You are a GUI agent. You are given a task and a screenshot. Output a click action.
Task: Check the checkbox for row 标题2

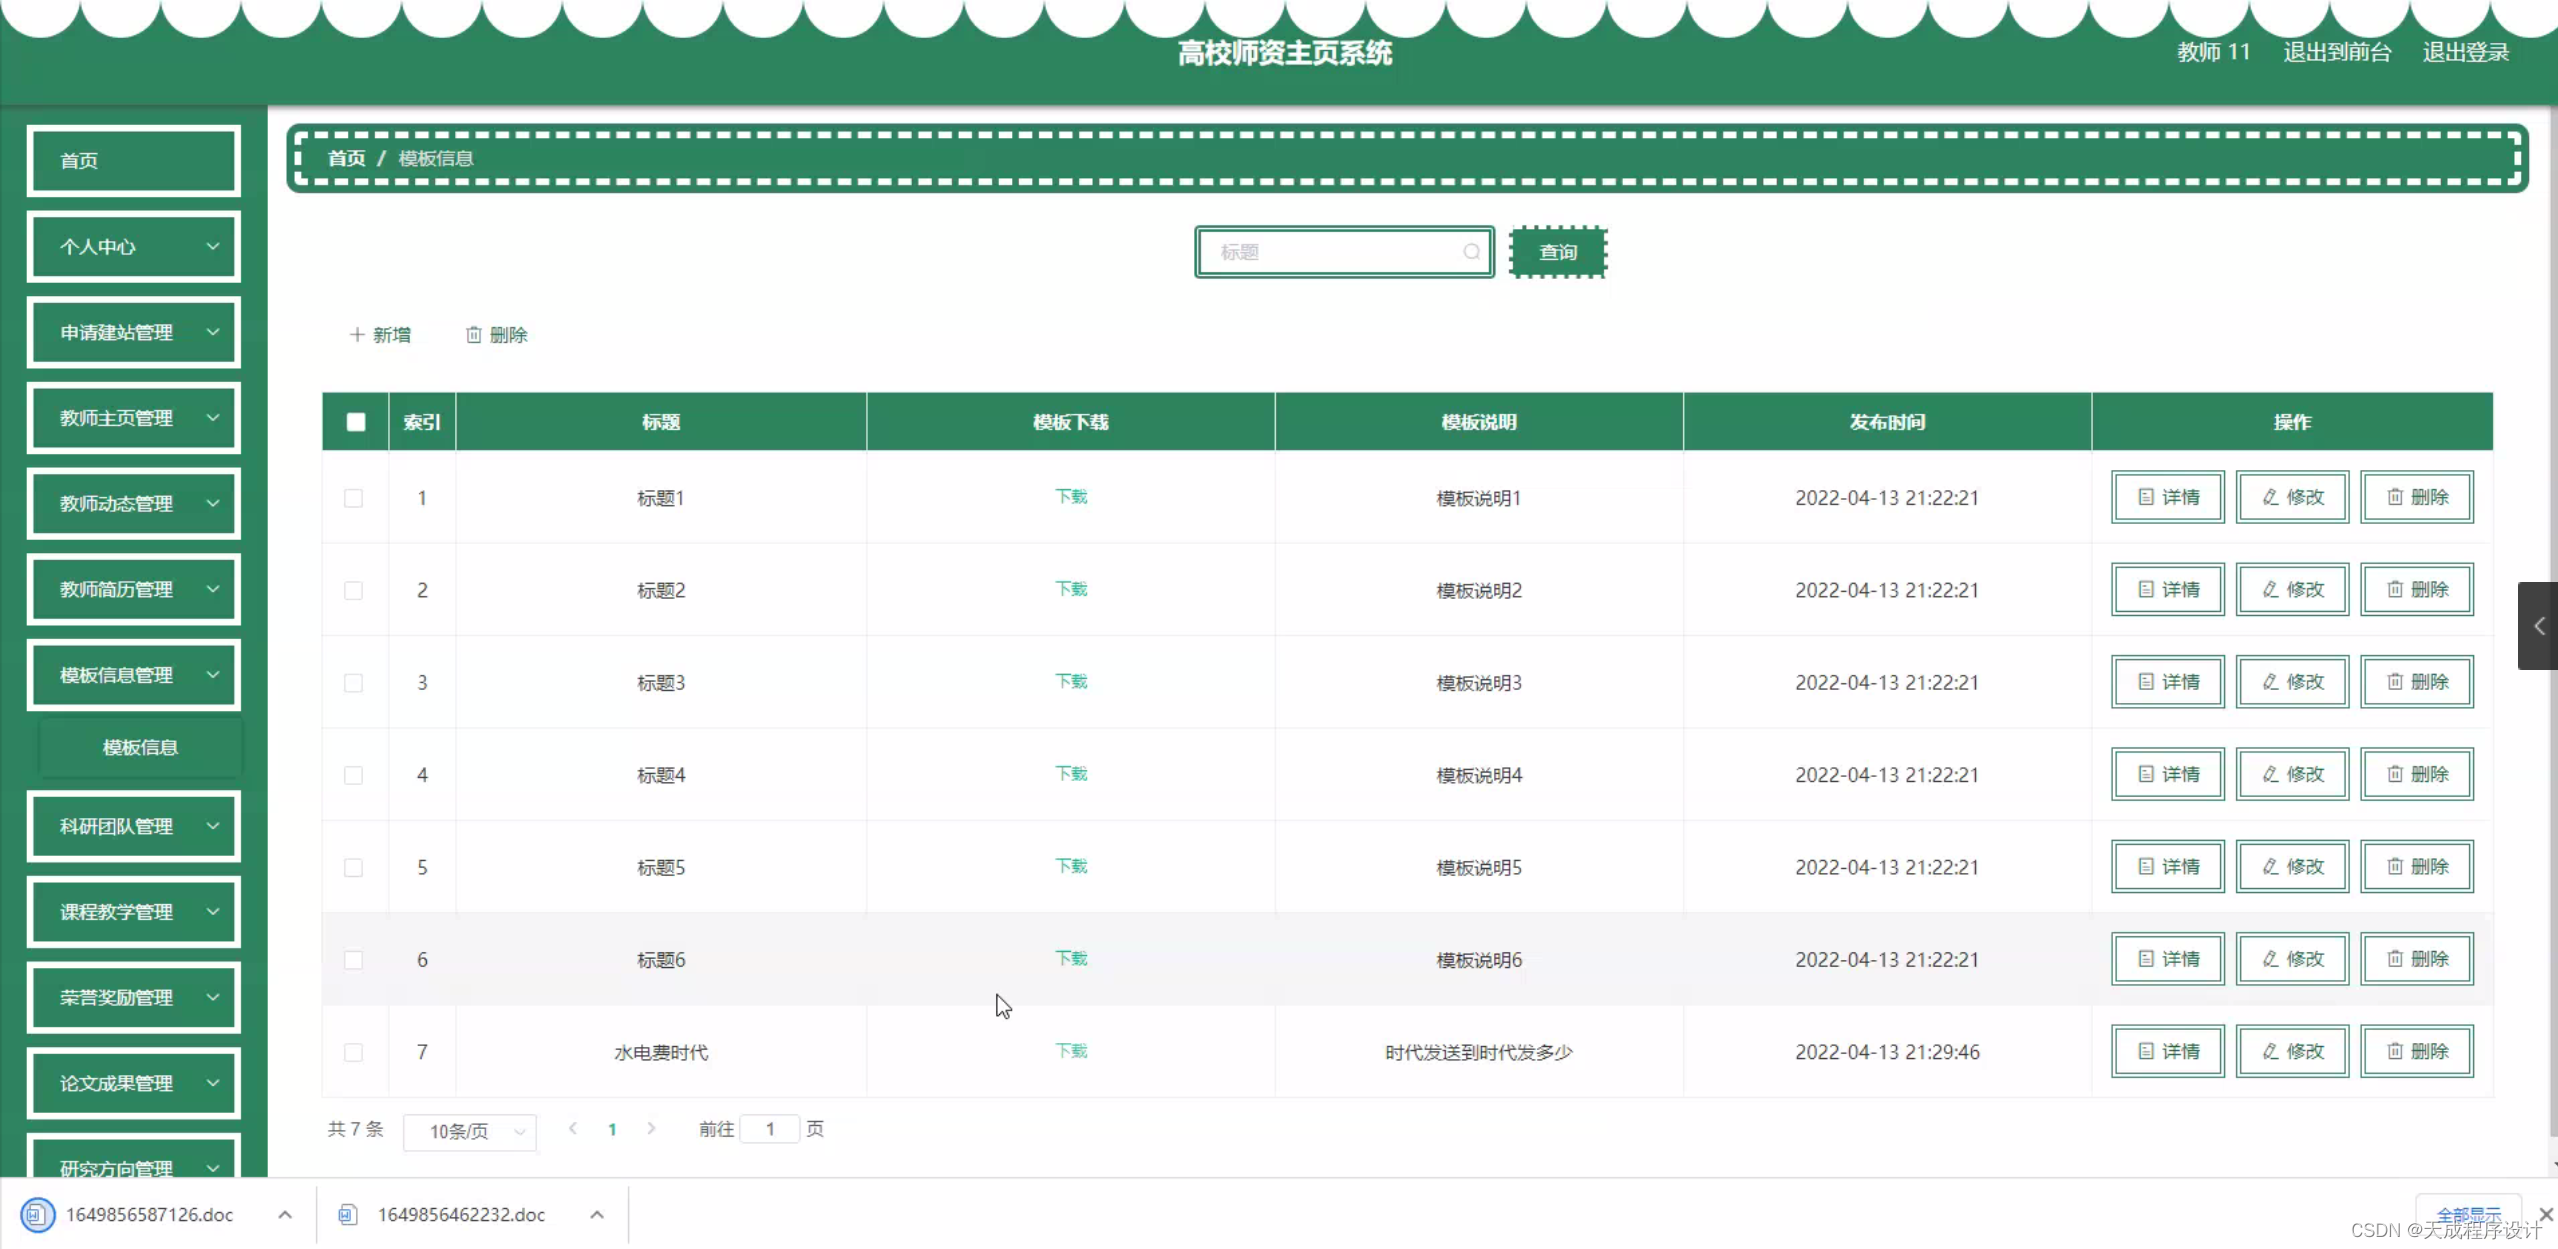(353, 590)
